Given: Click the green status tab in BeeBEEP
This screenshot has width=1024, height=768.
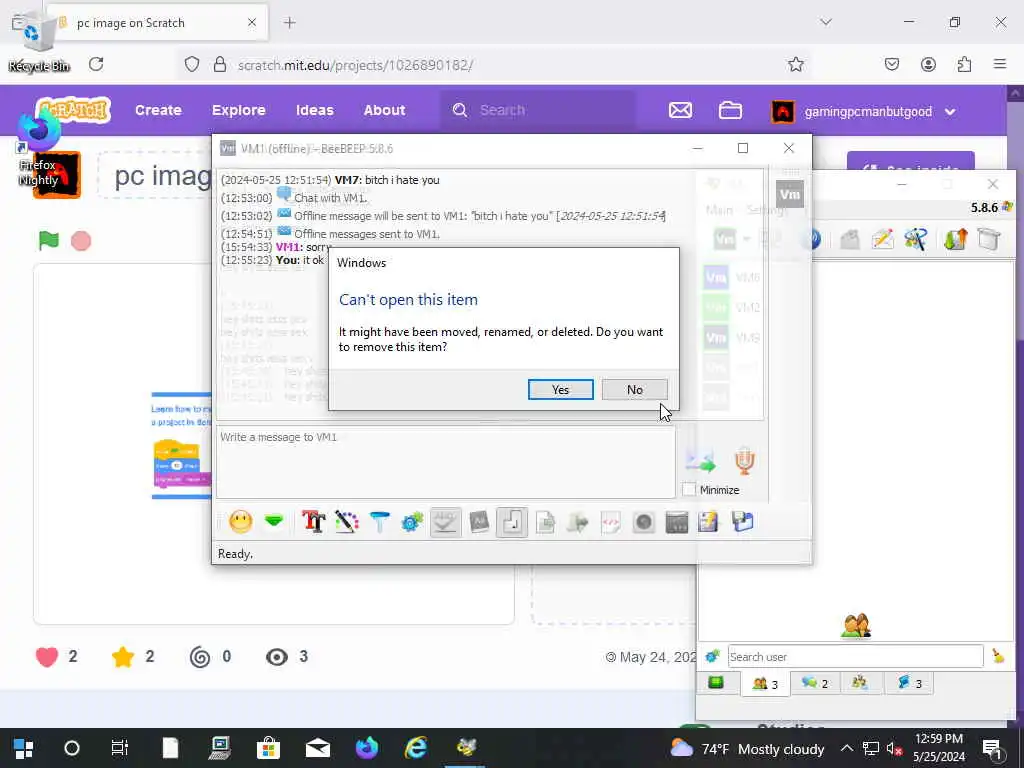Looking at the screenshot, I should coord(716,682).
